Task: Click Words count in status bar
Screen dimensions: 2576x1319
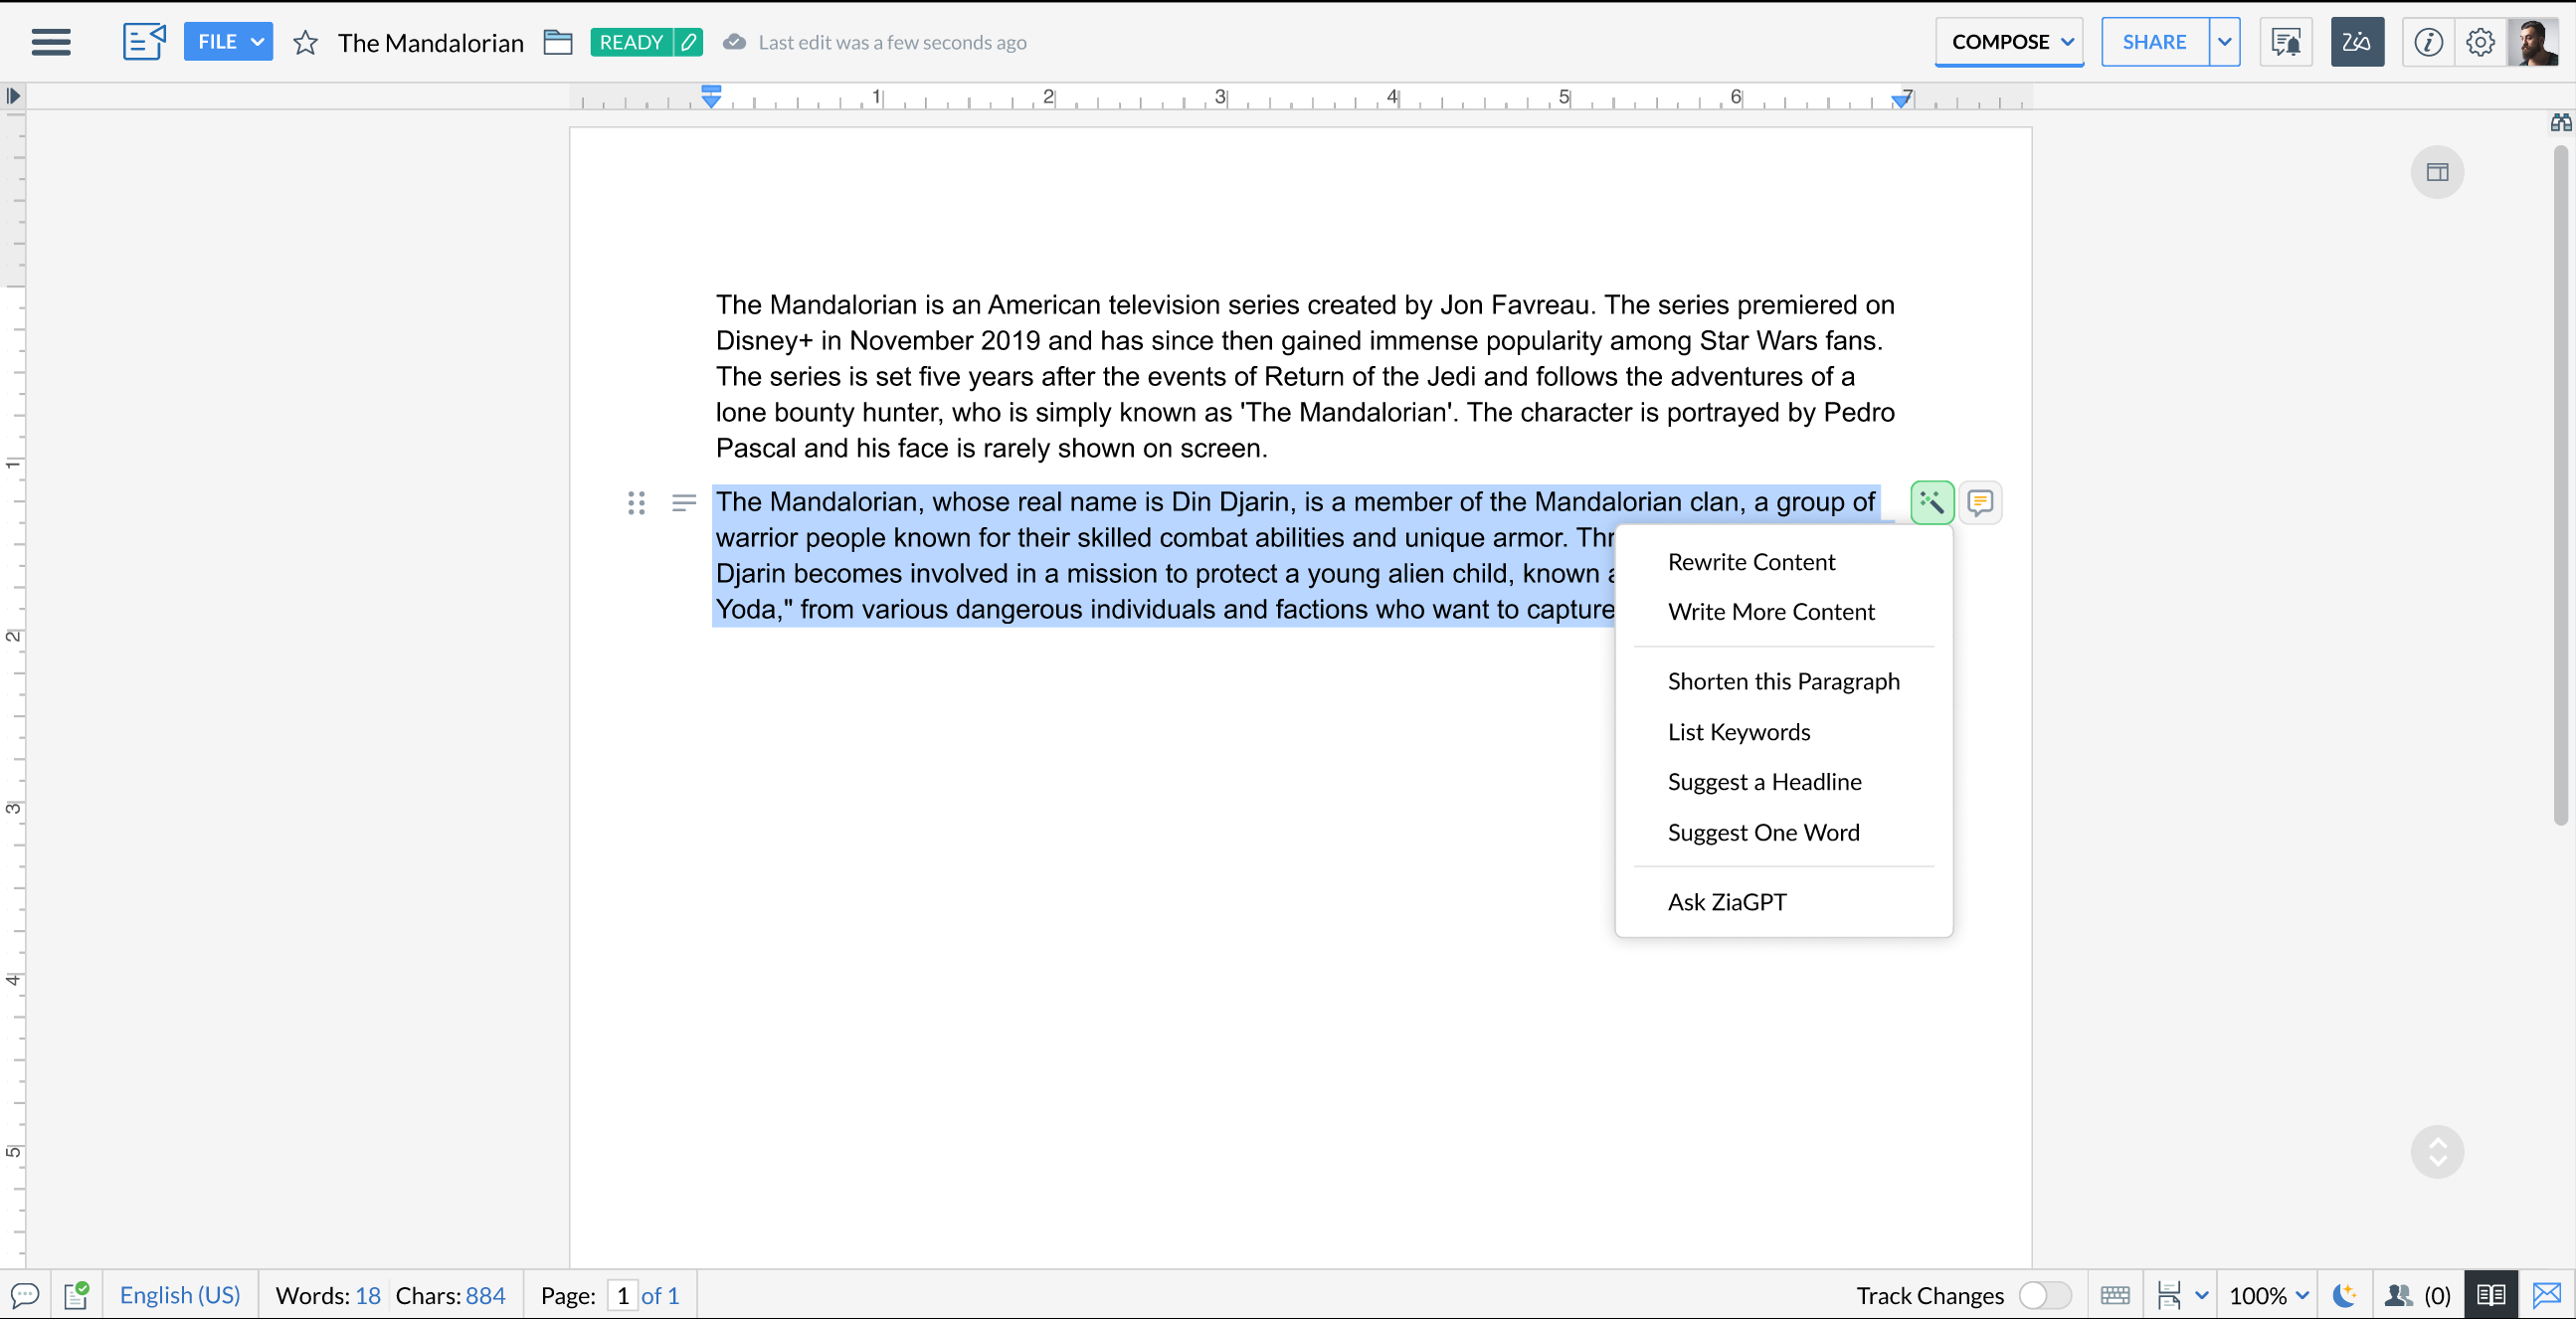Action: 328,1295
